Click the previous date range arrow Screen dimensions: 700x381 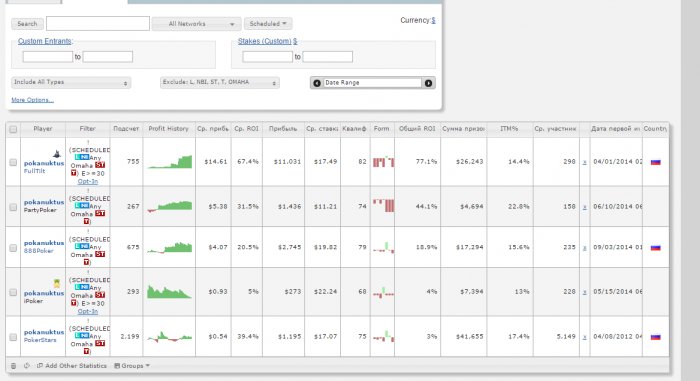[x=317, y=83]
